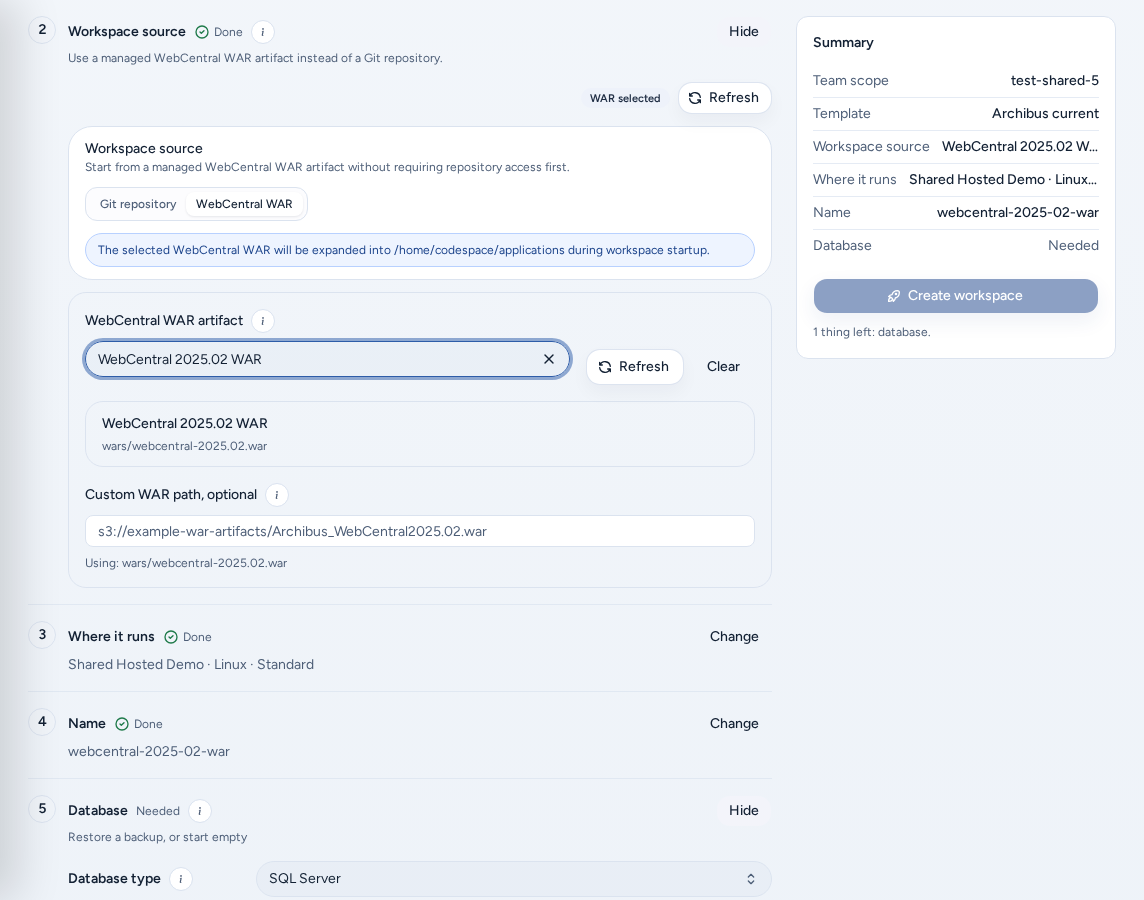
Task: Click 'Restore a backup, or start empty' text
Action: coord(158,837)
